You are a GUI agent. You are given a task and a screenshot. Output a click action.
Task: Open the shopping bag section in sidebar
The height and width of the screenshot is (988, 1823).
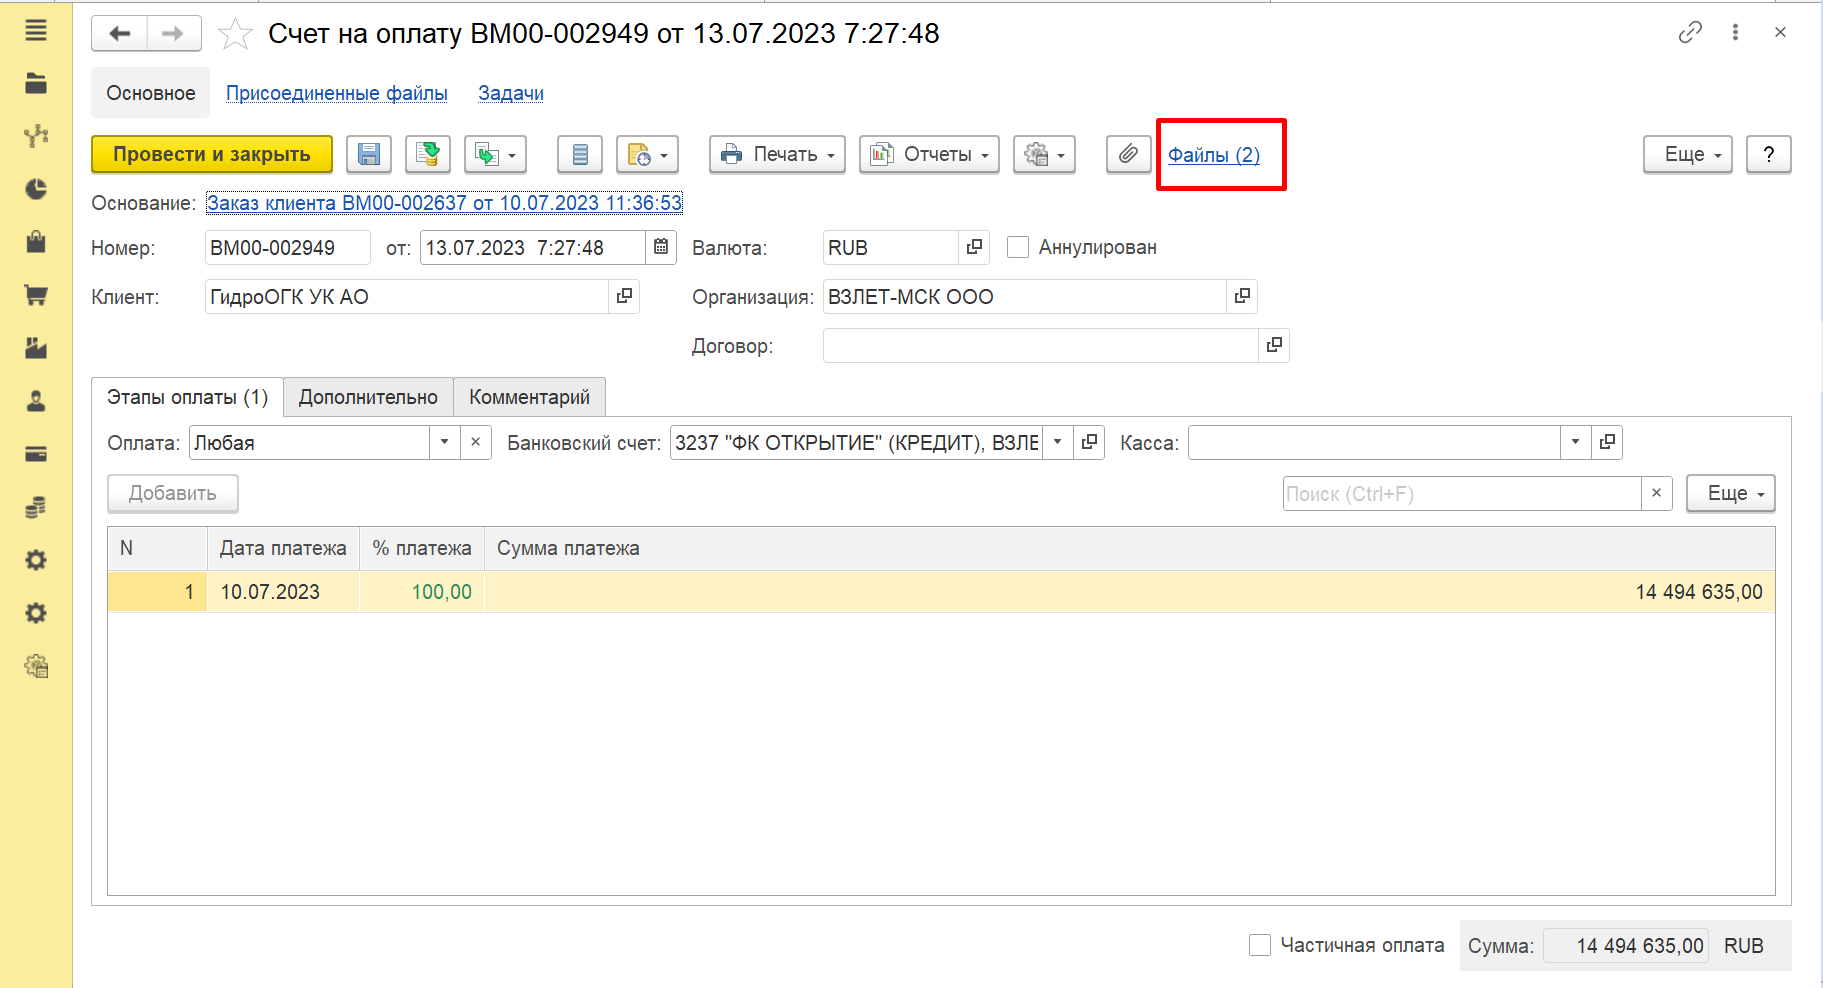point(36,242)
